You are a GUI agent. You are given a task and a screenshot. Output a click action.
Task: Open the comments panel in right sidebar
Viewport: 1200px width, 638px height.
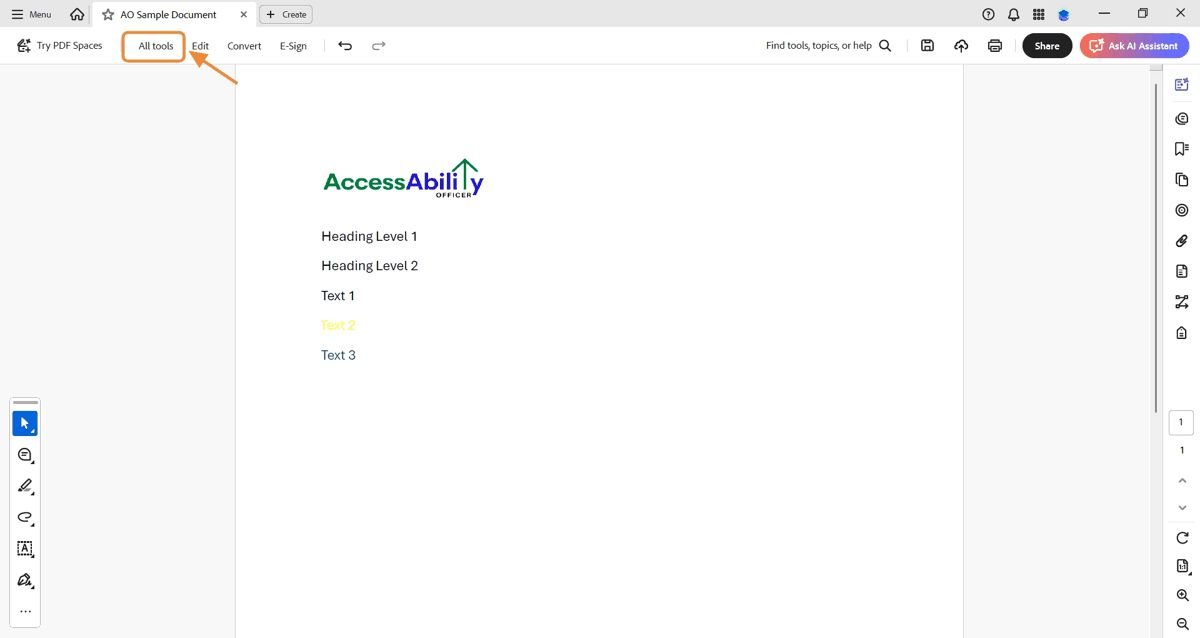[x=1182, y=118]
